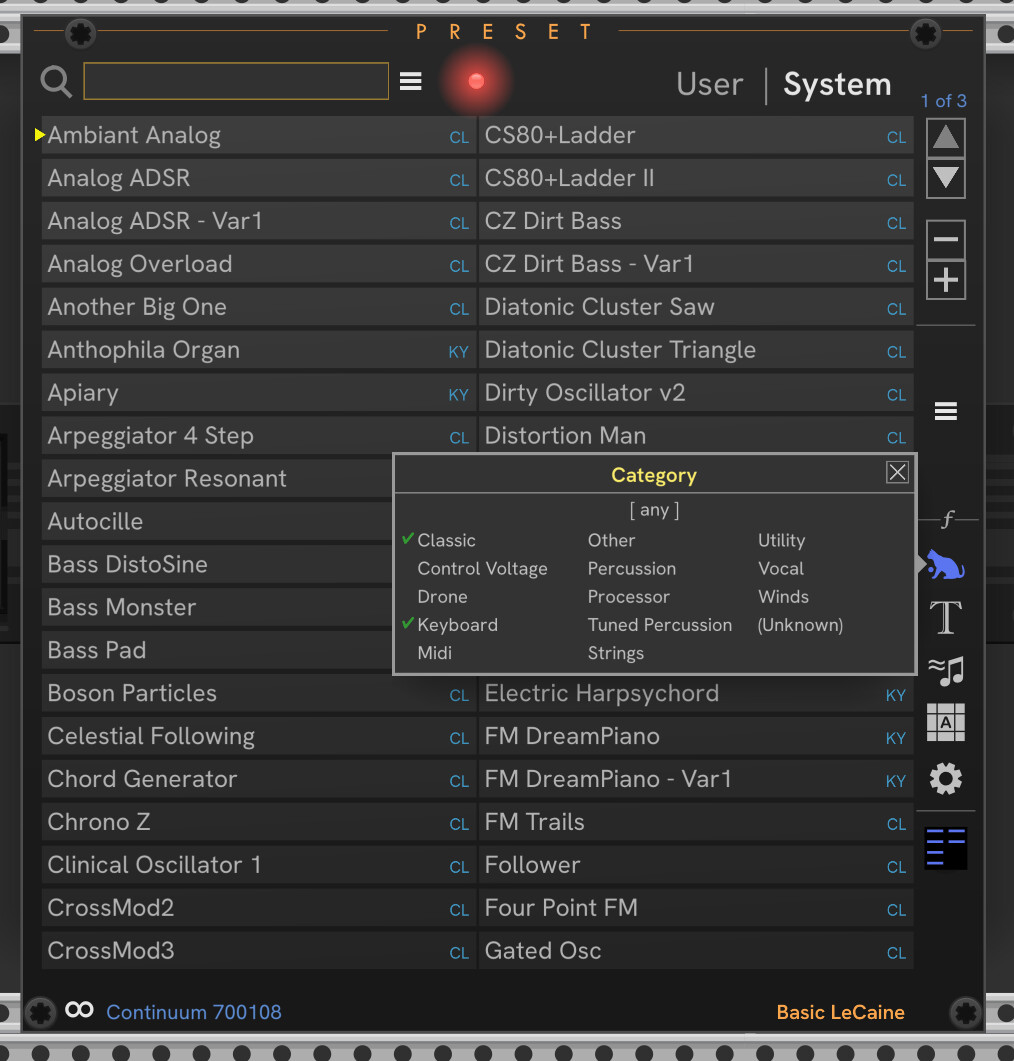Click the large T text filter icon

pyautogui.click(x=945, y=618)
